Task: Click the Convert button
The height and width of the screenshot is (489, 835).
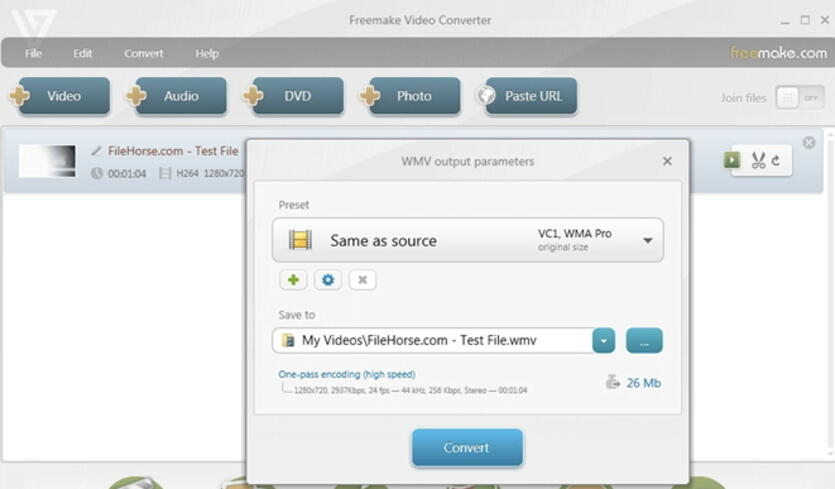Action: 467,447
